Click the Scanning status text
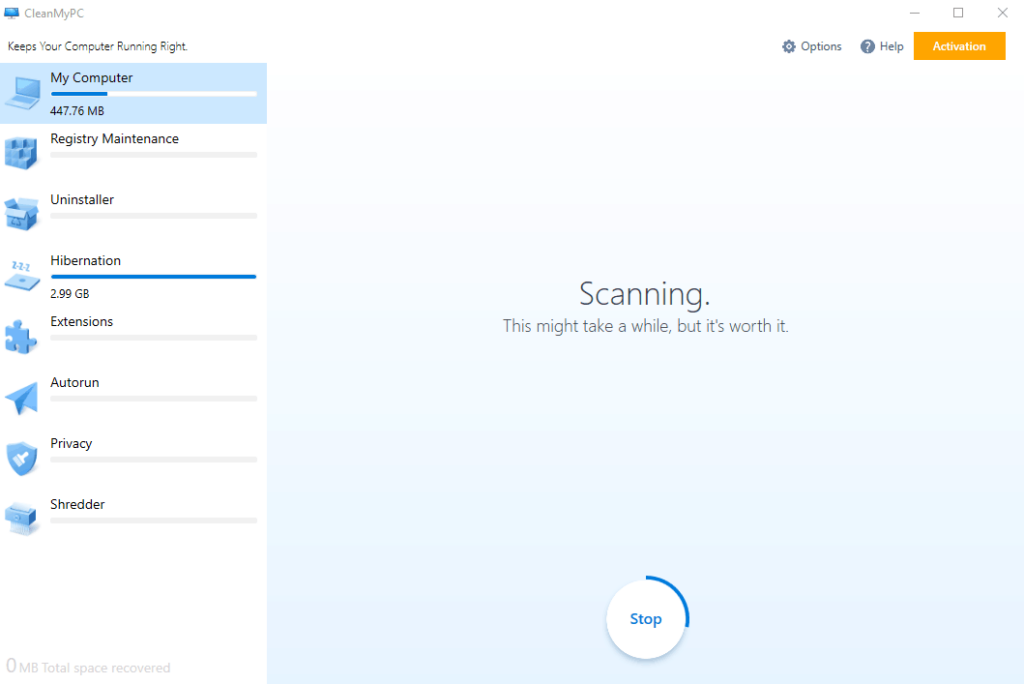1024x684 pixels. (x=645, y=294)
